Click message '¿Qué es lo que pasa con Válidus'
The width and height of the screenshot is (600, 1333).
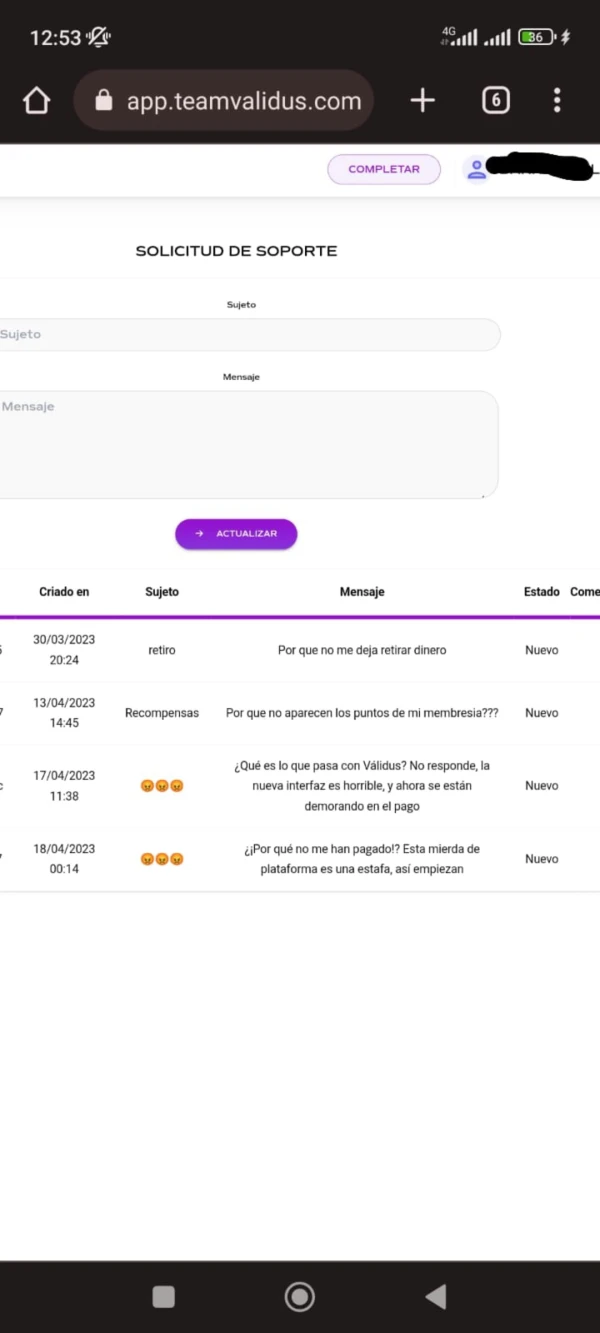(x=362, y=786)
